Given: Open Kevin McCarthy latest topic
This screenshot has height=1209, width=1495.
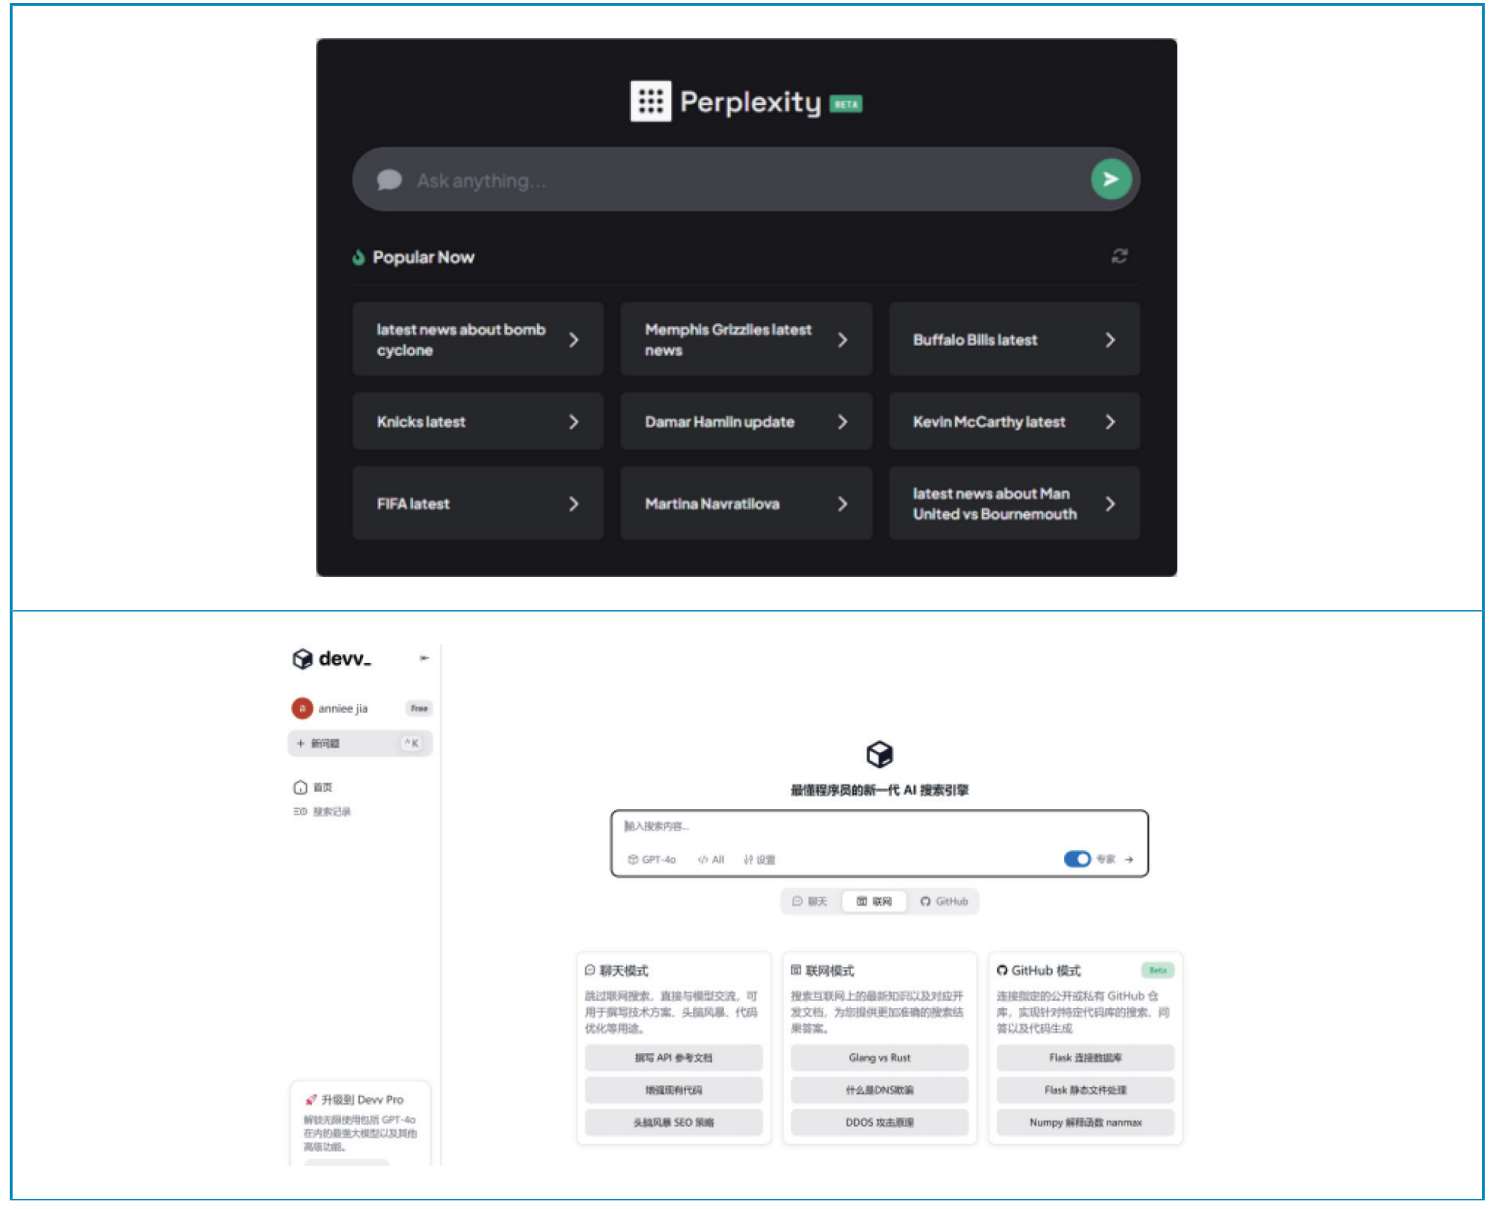Looking at the screenshot, I should click(x=1014, y=422).
